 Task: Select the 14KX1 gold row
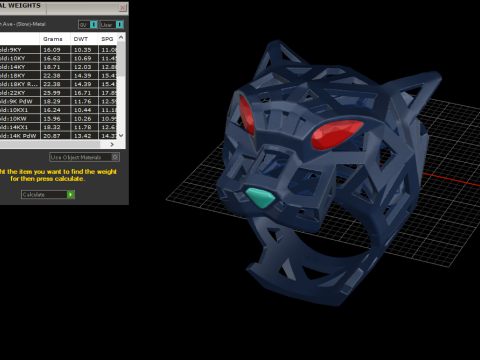coord(58,127)
